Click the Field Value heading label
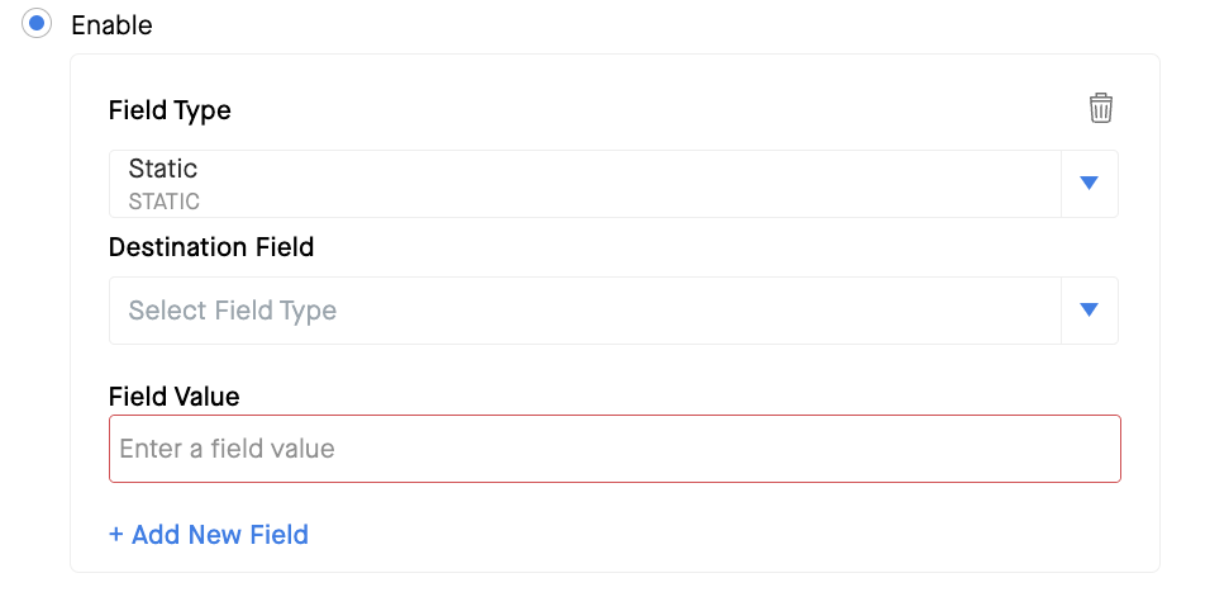The width and height of the screenshot is (1216, 598). pos(174,397)
